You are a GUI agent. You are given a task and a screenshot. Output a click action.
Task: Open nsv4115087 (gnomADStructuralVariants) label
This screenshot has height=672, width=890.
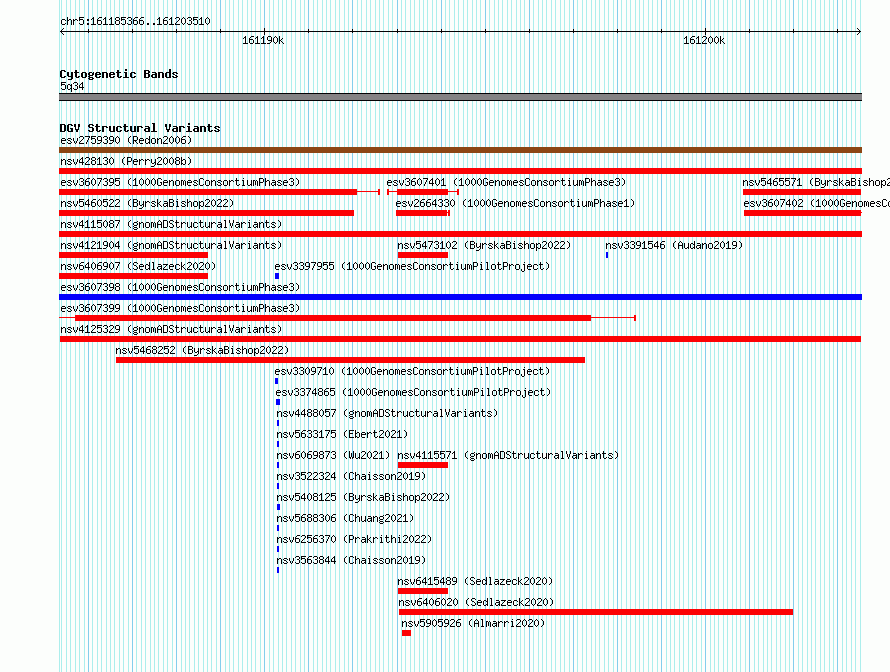[171, 224]
